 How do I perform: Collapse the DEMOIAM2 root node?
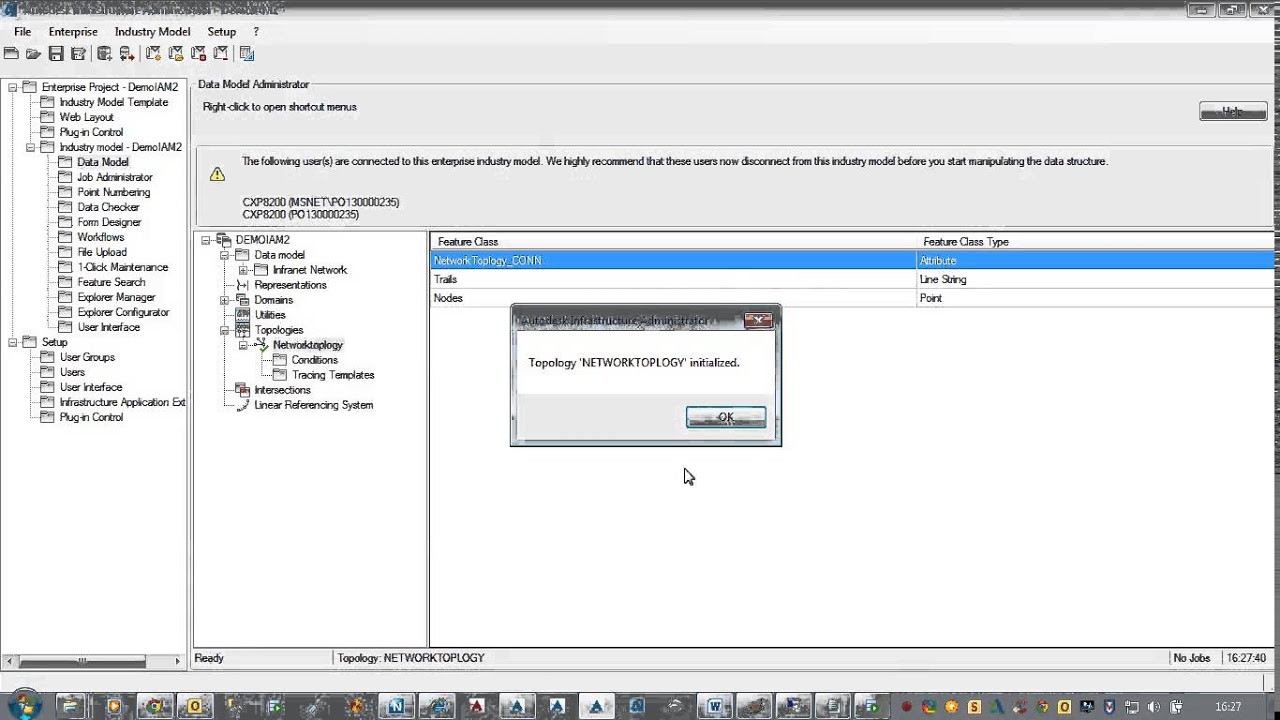[x=206, y=240]
